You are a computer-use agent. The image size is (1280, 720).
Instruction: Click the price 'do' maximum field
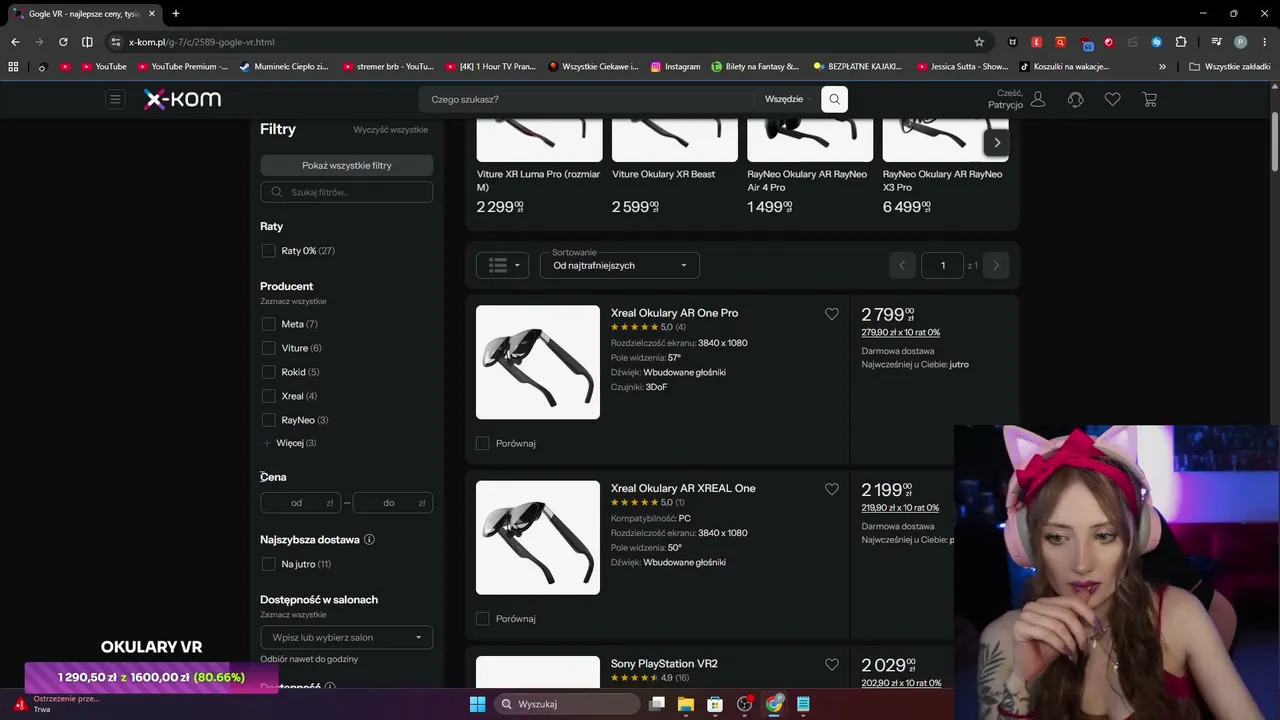point(393,503)
